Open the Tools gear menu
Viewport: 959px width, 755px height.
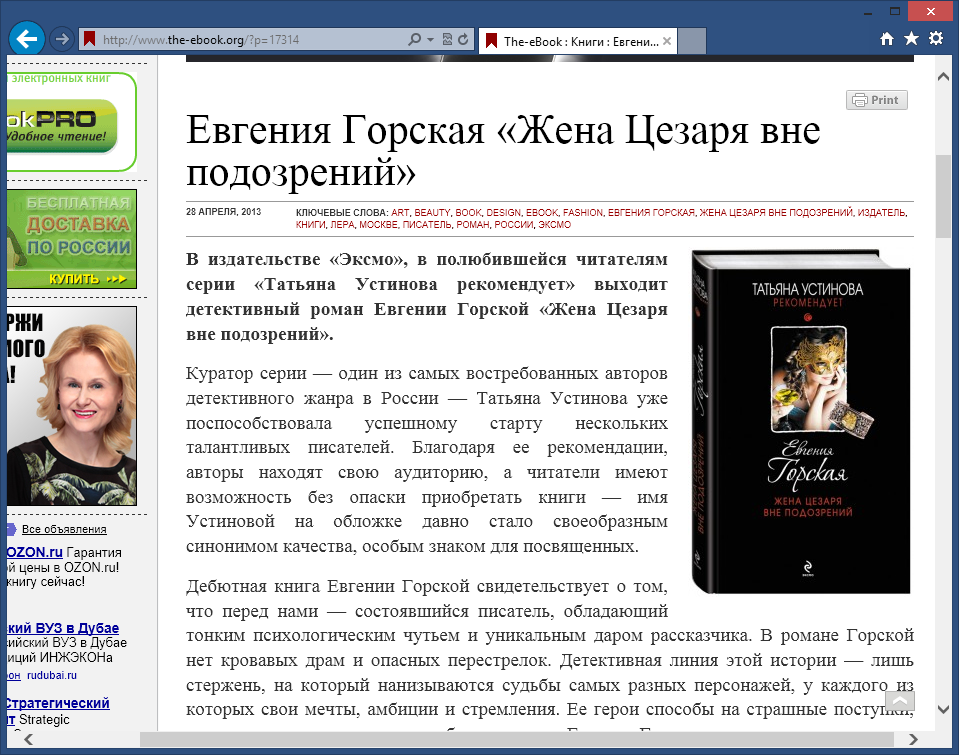click(x=935, y=36)
